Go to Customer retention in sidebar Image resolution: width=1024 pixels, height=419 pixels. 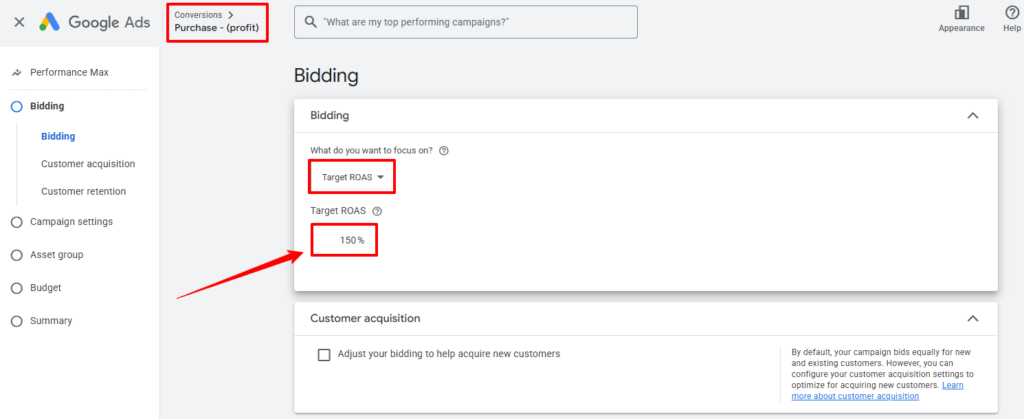pyautogui.click(x=84, y=191)
